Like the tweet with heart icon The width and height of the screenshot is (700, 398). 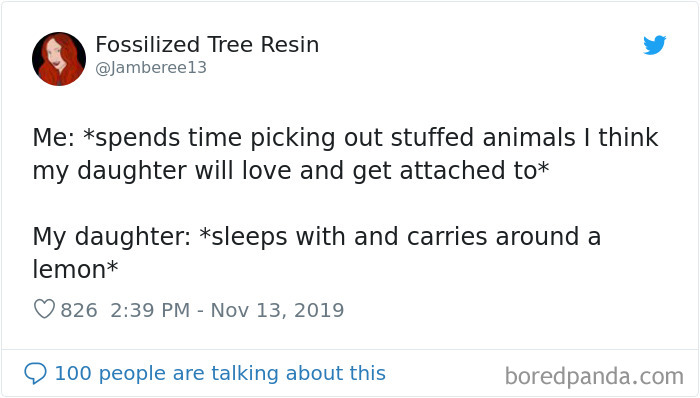tap(44, 309)
